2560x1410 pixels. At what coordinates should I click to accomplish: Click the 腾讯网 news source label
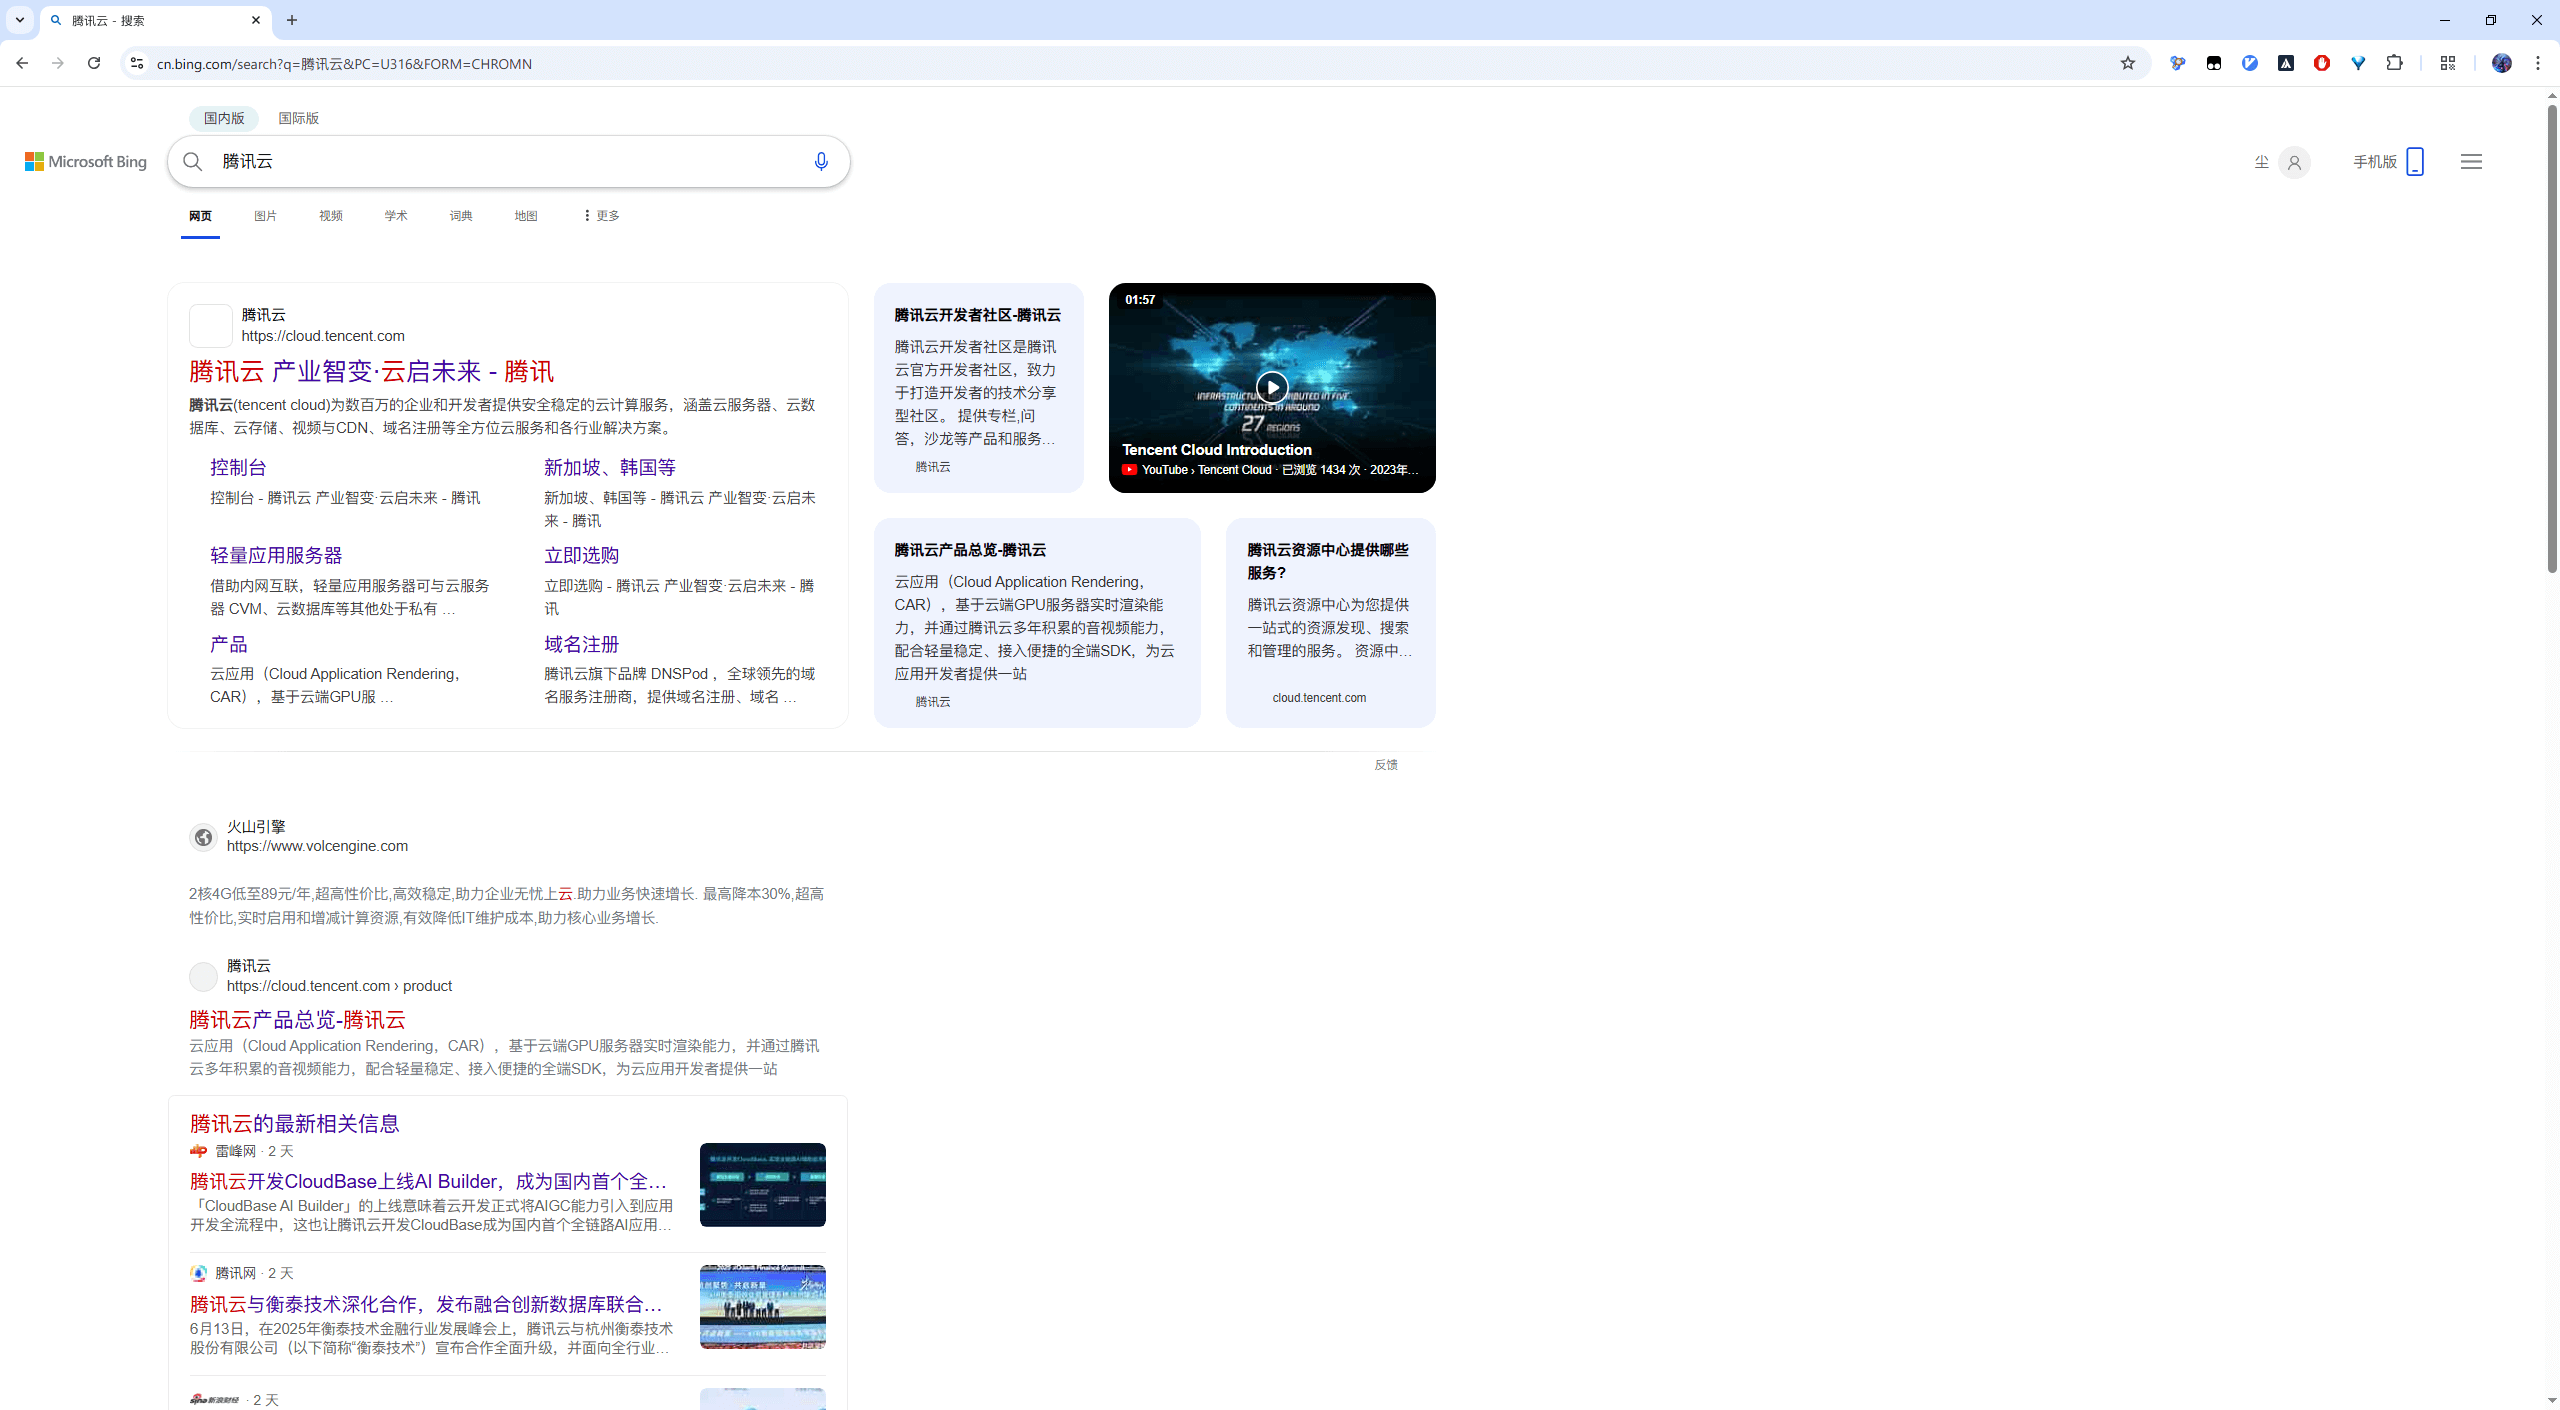[x=236, y=1273]
